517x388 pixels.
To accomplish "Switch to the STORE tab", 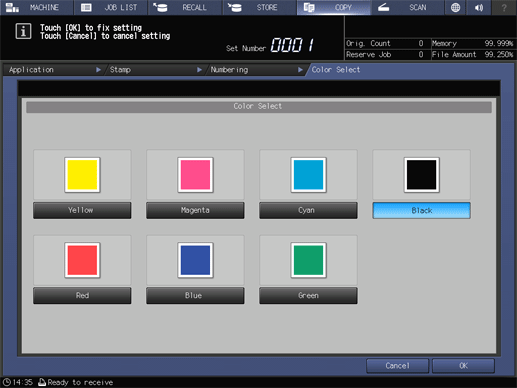I will click(260, 7).
